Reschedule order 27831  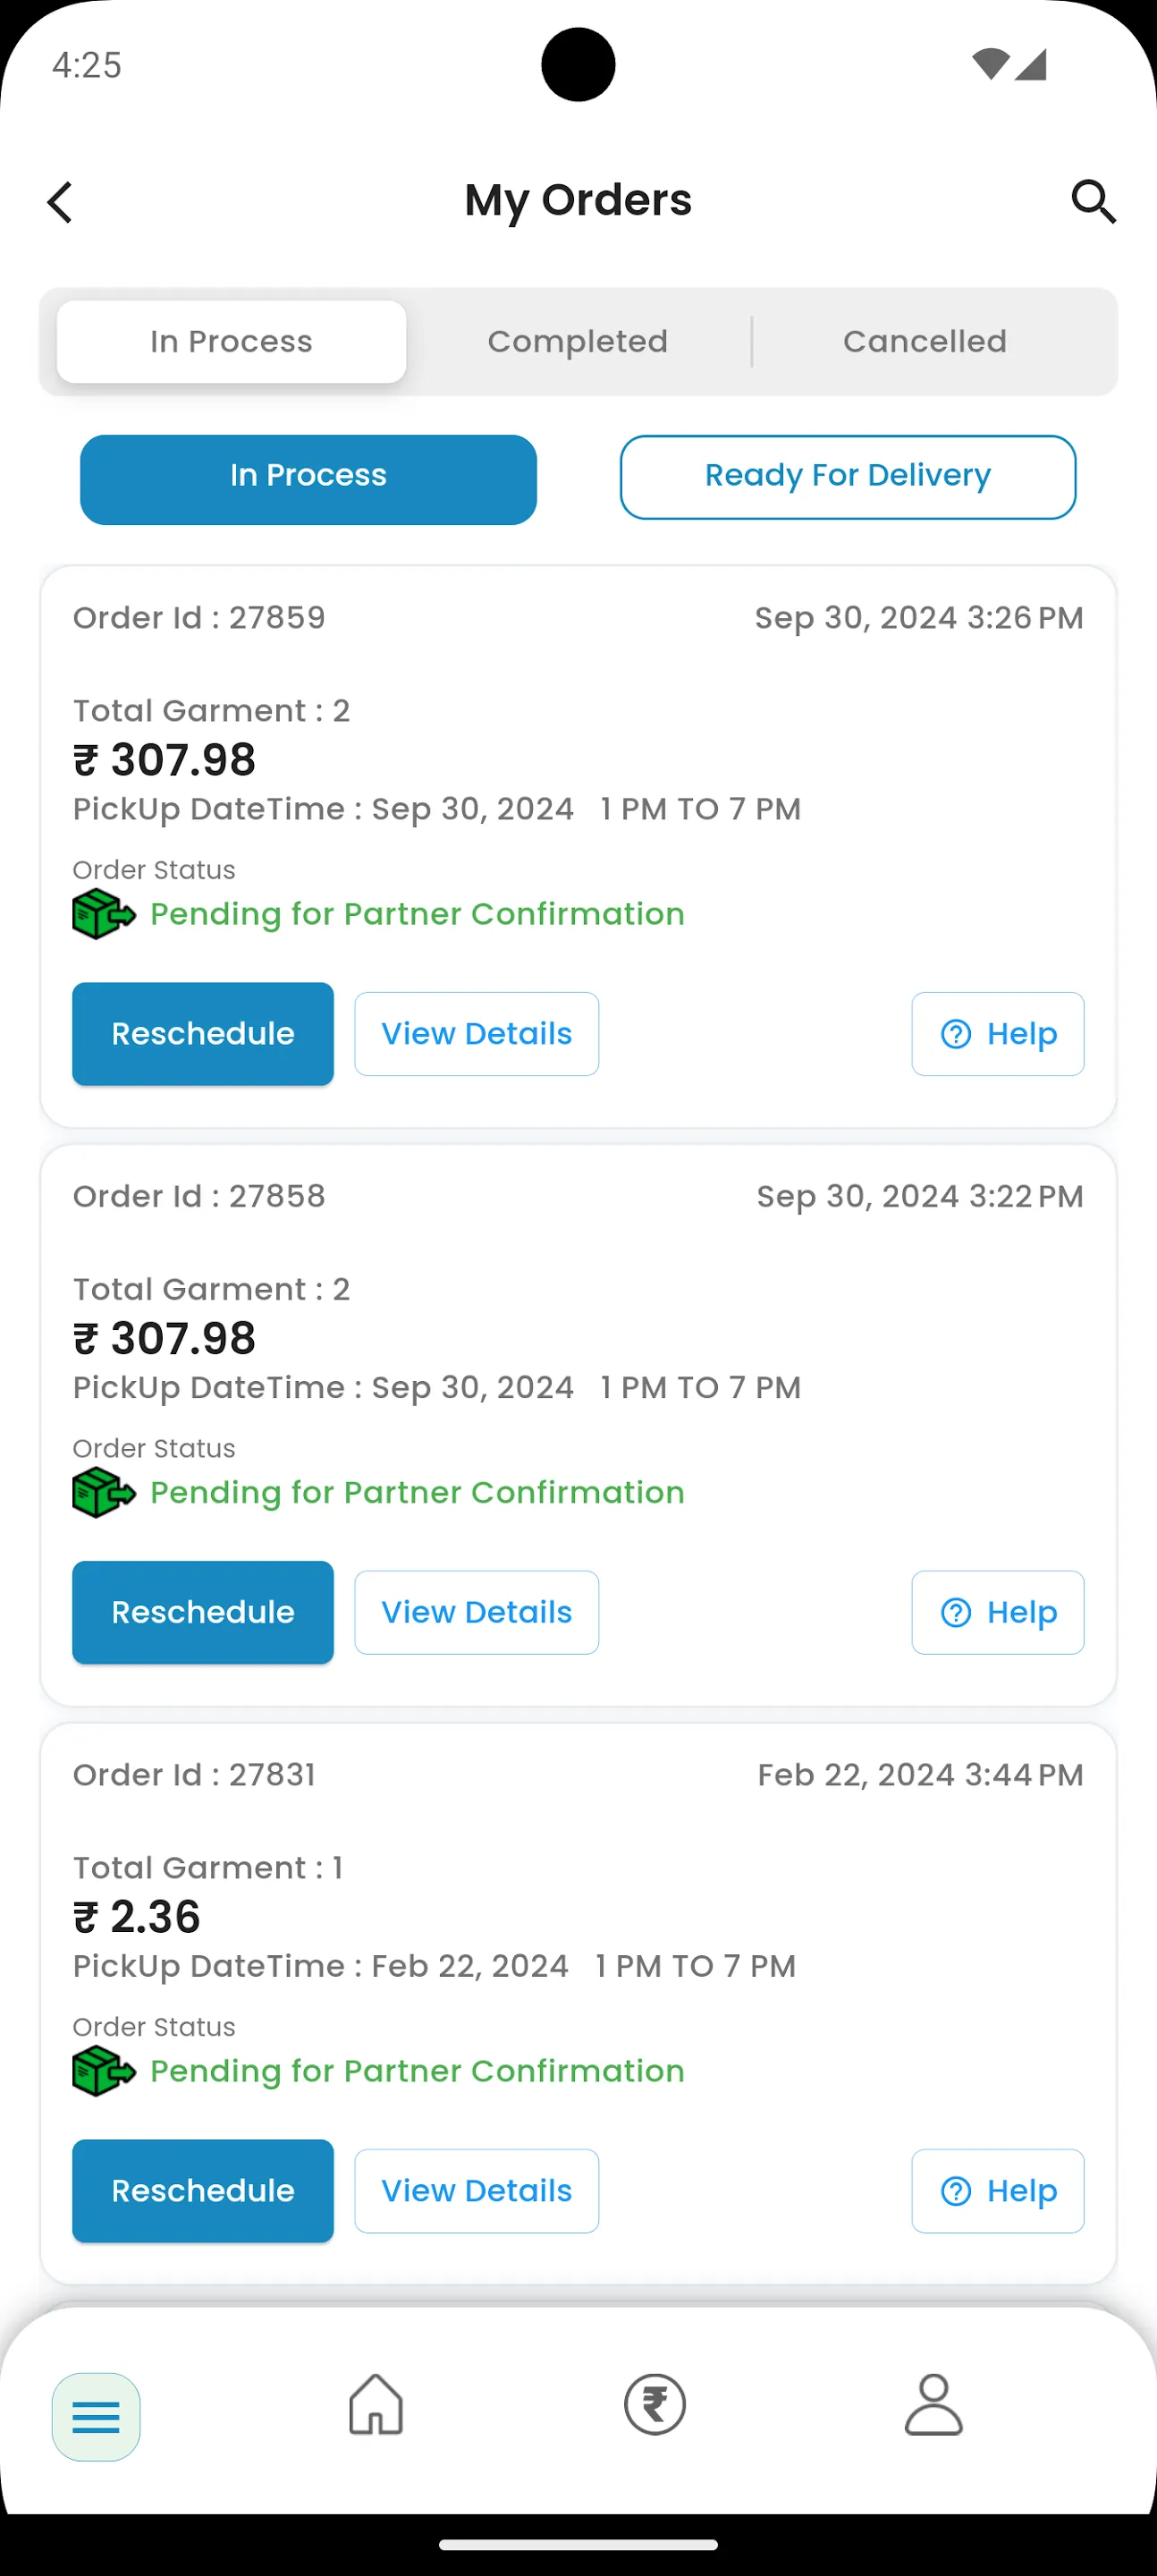click(x=203, y=2190)
